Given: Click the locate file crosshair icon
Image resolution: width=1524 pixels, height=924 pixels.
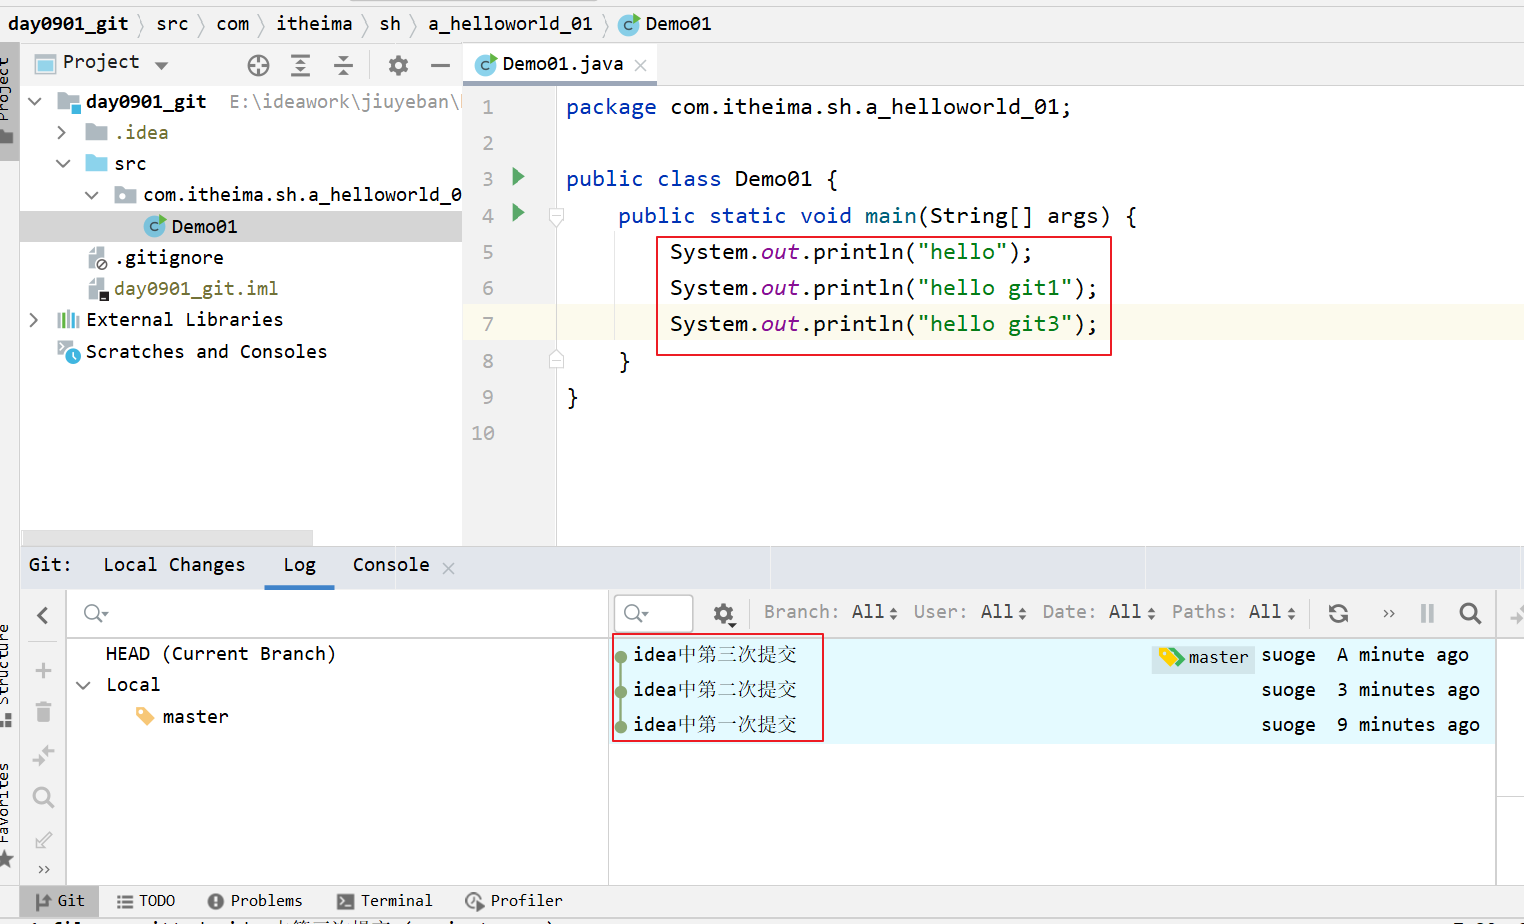Looking at the screenshot, I should pyautogui.click(x=258, y=66).
